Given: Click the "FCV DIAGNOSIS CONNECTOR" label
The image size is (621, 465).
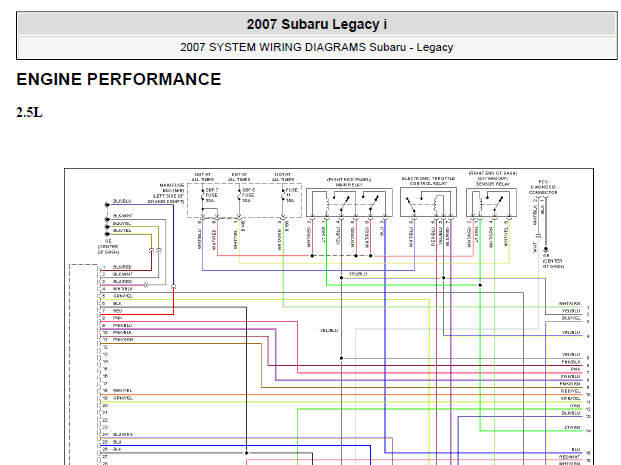Looking at the screenshot, I should pos(543,187).
